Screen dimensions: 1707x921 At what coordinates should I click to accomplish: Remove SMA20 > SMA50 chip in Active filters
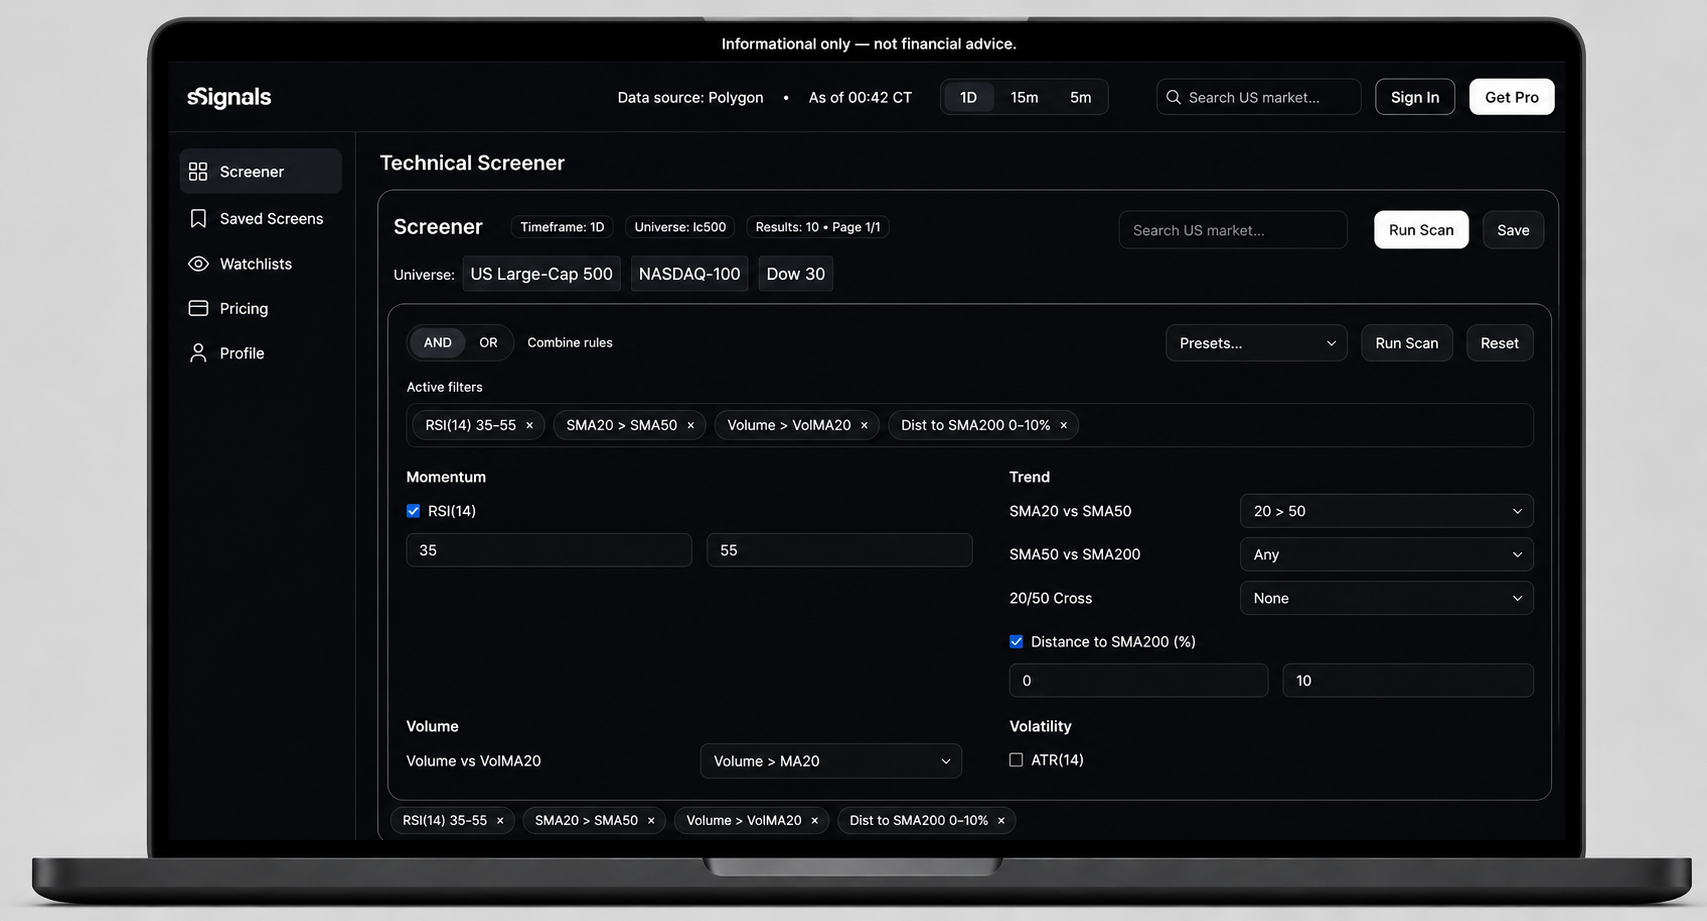tap(690, 426)
